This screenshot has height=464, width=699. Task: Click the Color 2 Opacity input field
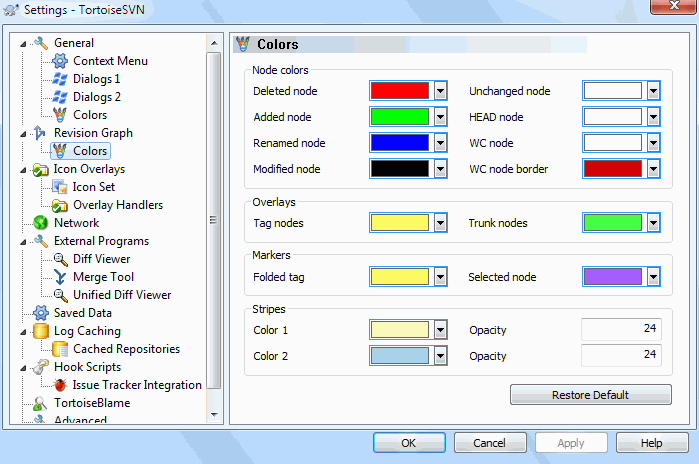pos(621,355)
